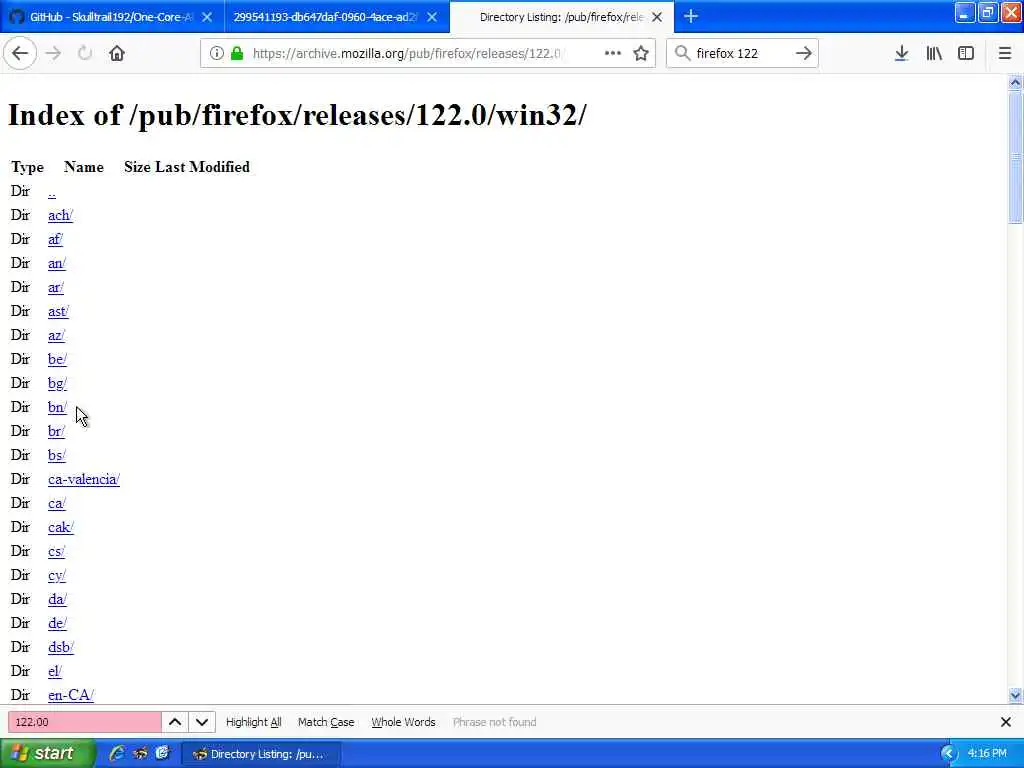The image size is (1024, 768).
Task: Open the an/ directory
Action: (57, 263)
